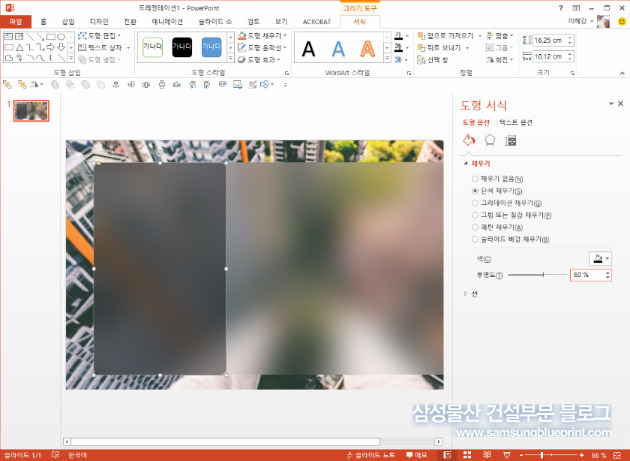Switch to the 디자인 (Design) ribbon tab

click(x=99, y=22)
